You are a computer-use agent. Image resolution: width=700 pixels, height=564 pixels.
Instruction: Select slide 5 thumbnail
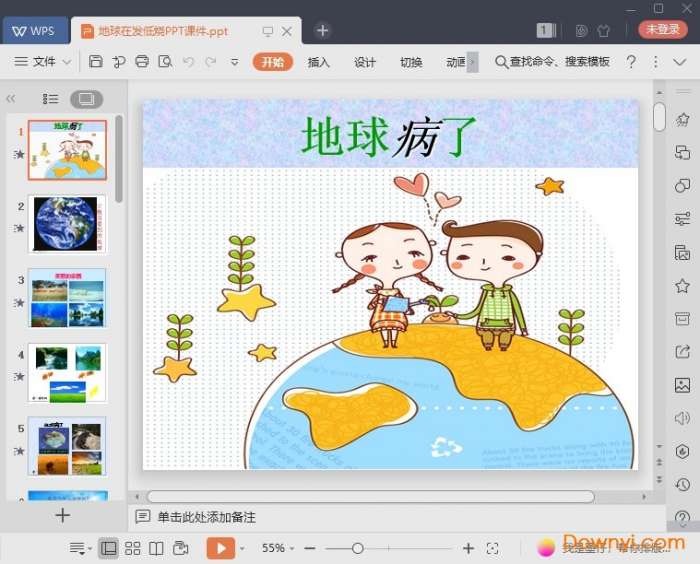pyautogui.click(x=67, y=447)
